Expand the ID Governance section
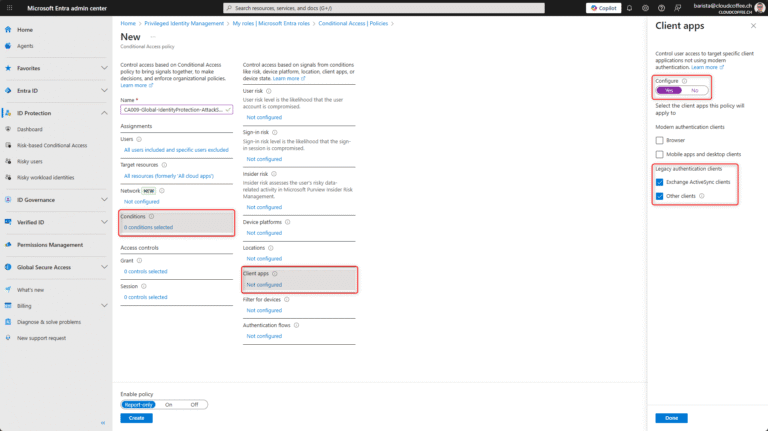The width and height of the screenshot is (768, 431). click(x=105, y=200)
